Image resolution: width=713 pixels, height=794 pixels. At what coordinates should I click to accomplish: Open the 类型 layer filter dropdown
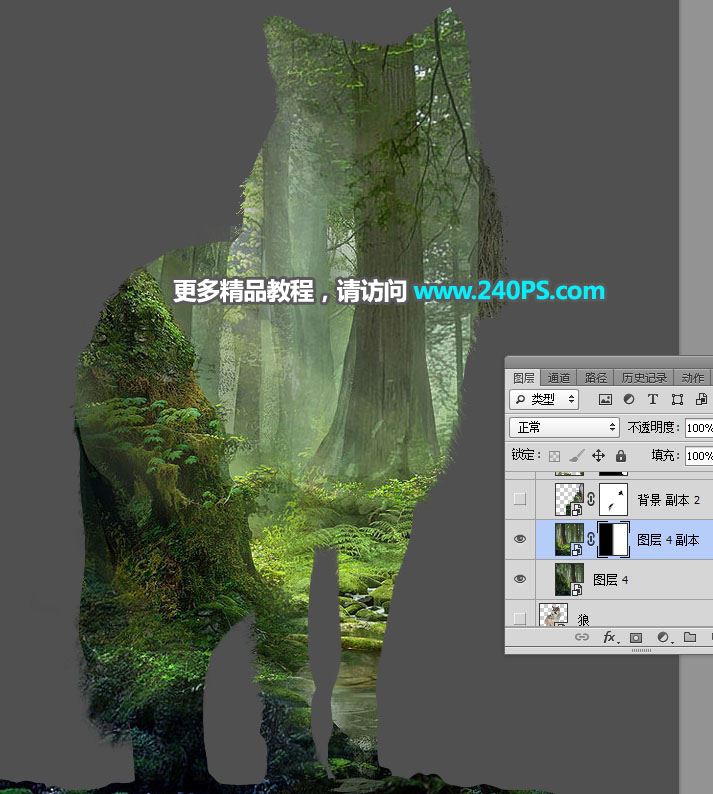[545, 399]
